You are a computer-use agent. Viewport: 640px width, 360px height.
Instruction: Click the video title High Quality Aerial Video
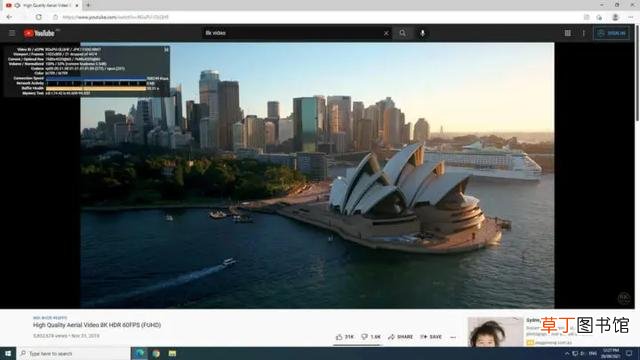(97, 325)
